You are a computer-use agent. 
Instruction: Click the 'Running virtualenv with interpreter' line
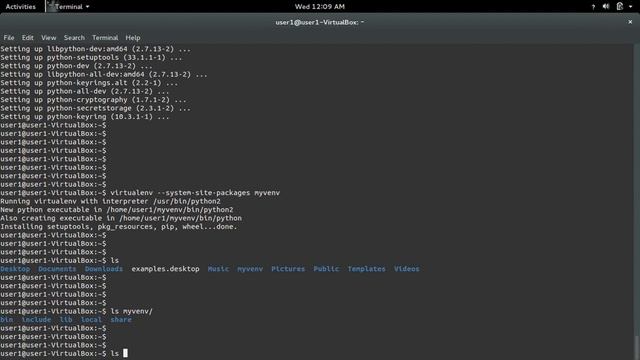(110, 201)
